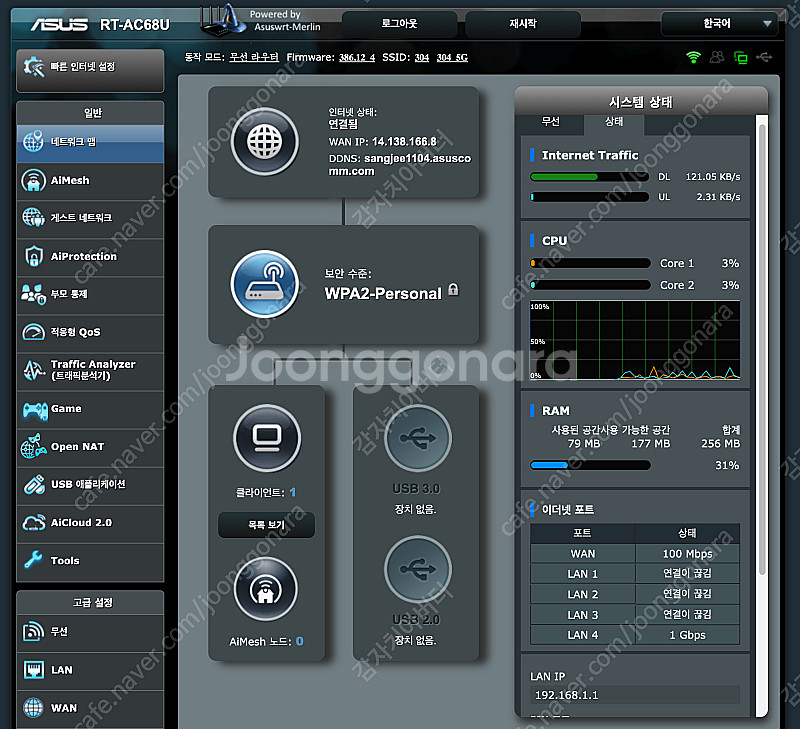
Task: Click the AiMesh node house icon
Action: pos(265,589)
